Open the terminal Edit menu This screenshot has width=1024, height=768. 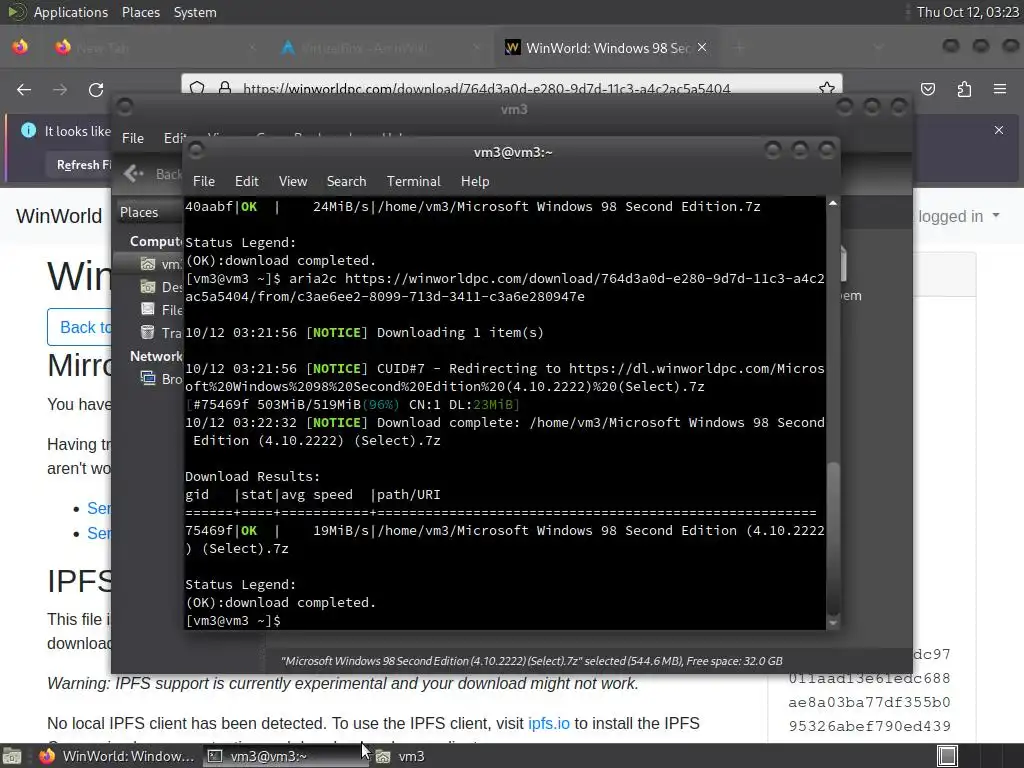tap(246, 182)
